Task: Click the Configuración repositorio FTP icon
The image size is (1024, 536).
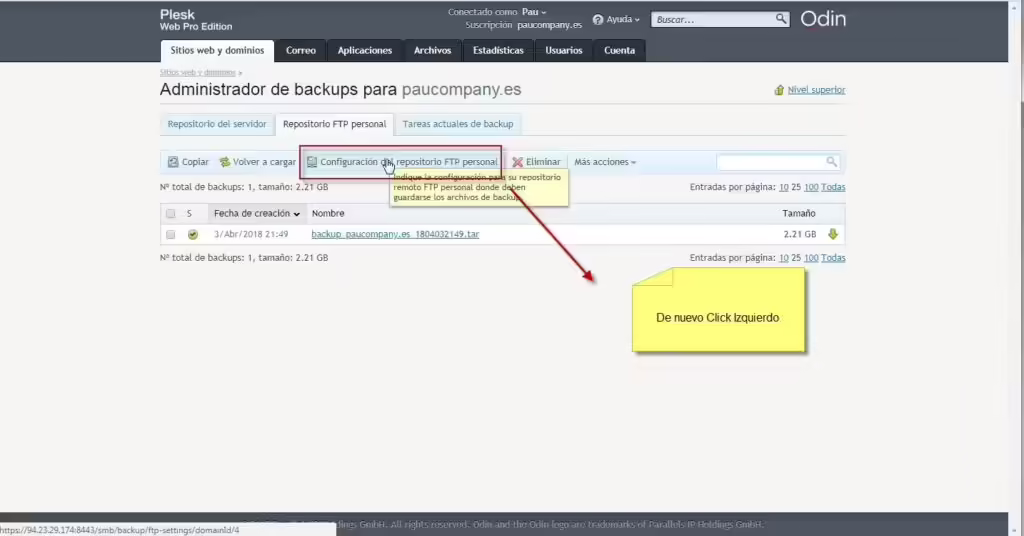Action: point(312,162)
